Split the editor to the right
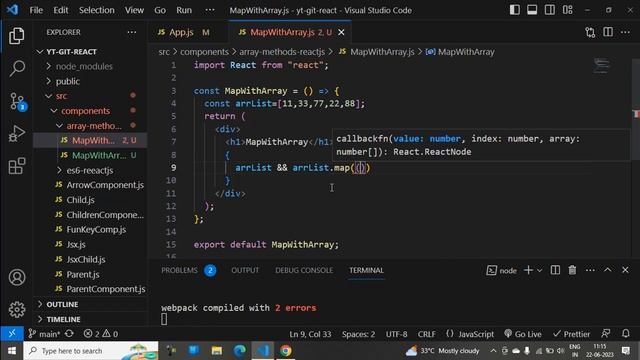Screen dimensions: 640x360 tap(608, 32)
